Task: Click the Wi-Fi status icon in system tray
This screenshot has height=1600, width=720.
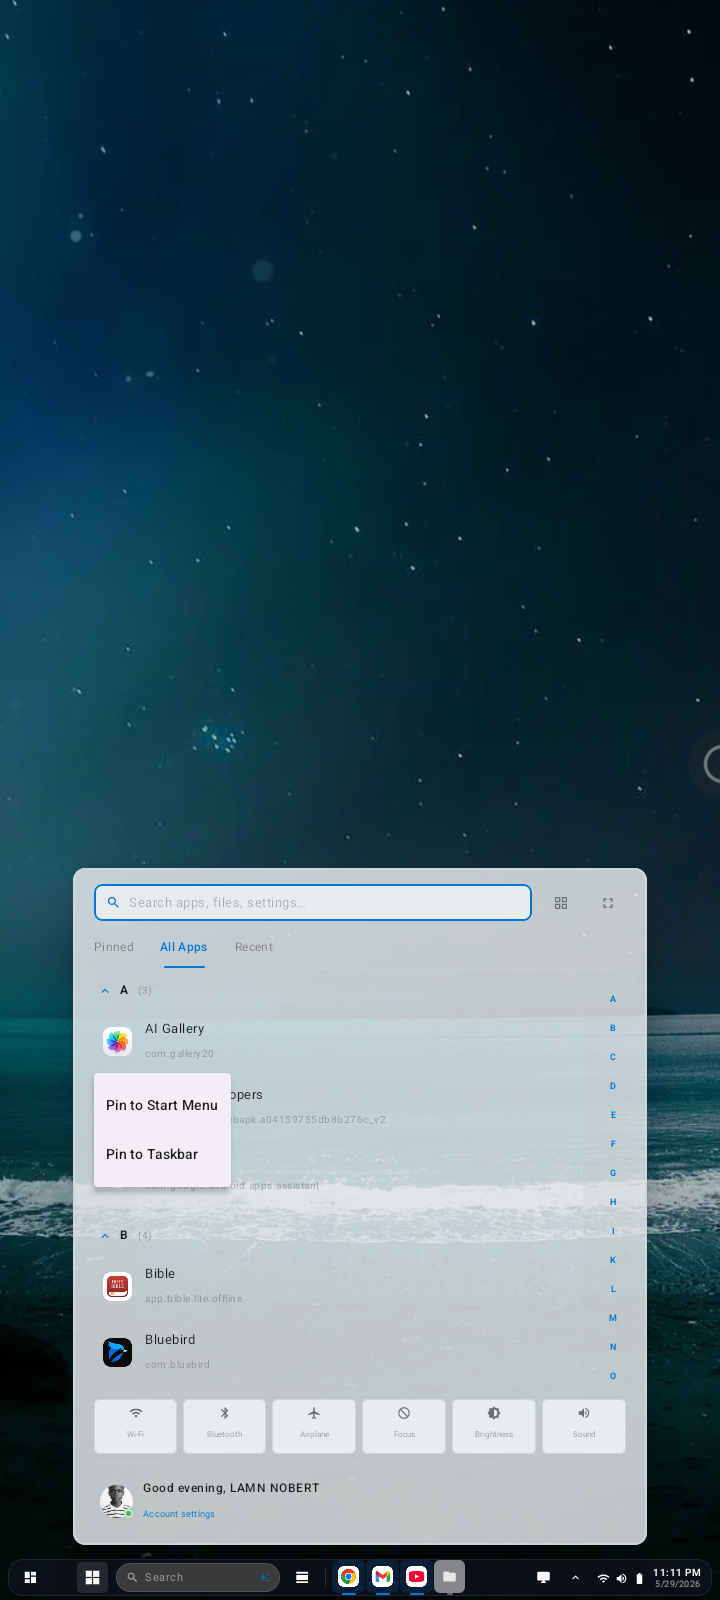Action: pos(603,1578)
